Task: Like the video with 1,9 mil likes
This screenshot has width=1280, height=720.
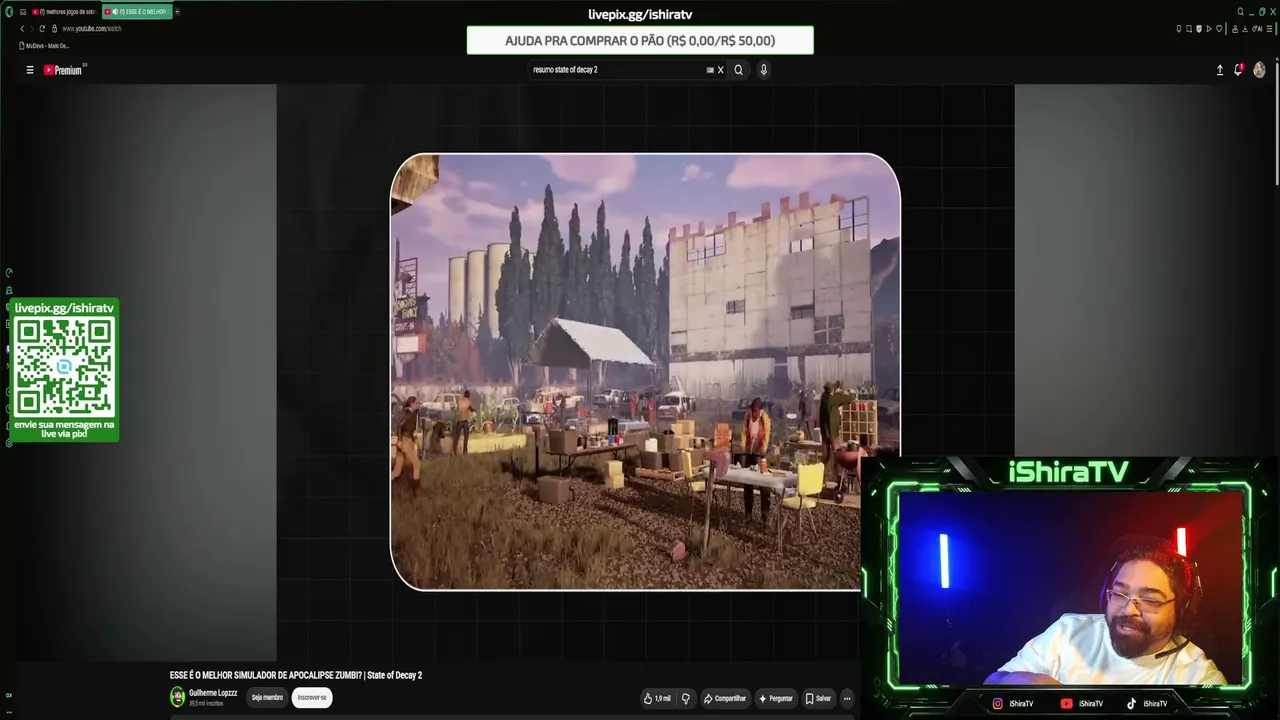Action: point(658,698)
